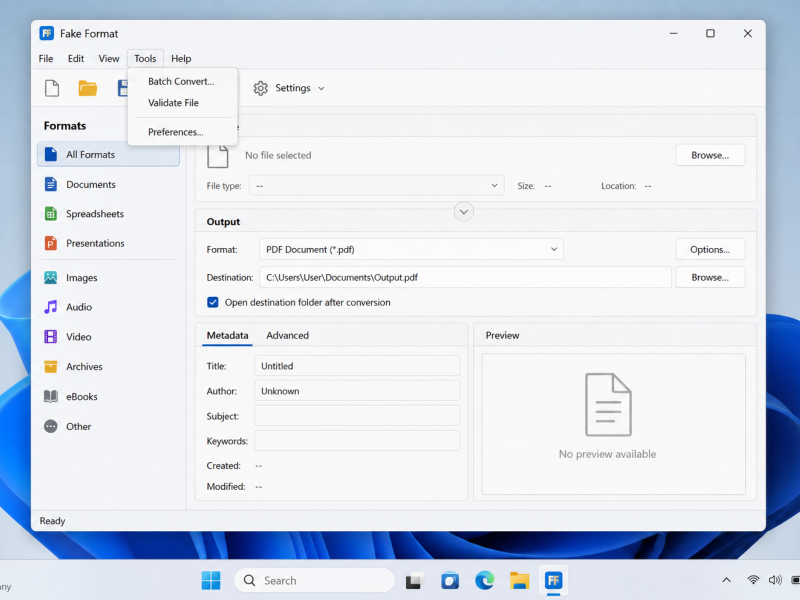Open Task View from taskbar
800x600 pixels.
(x=415, y=581)
